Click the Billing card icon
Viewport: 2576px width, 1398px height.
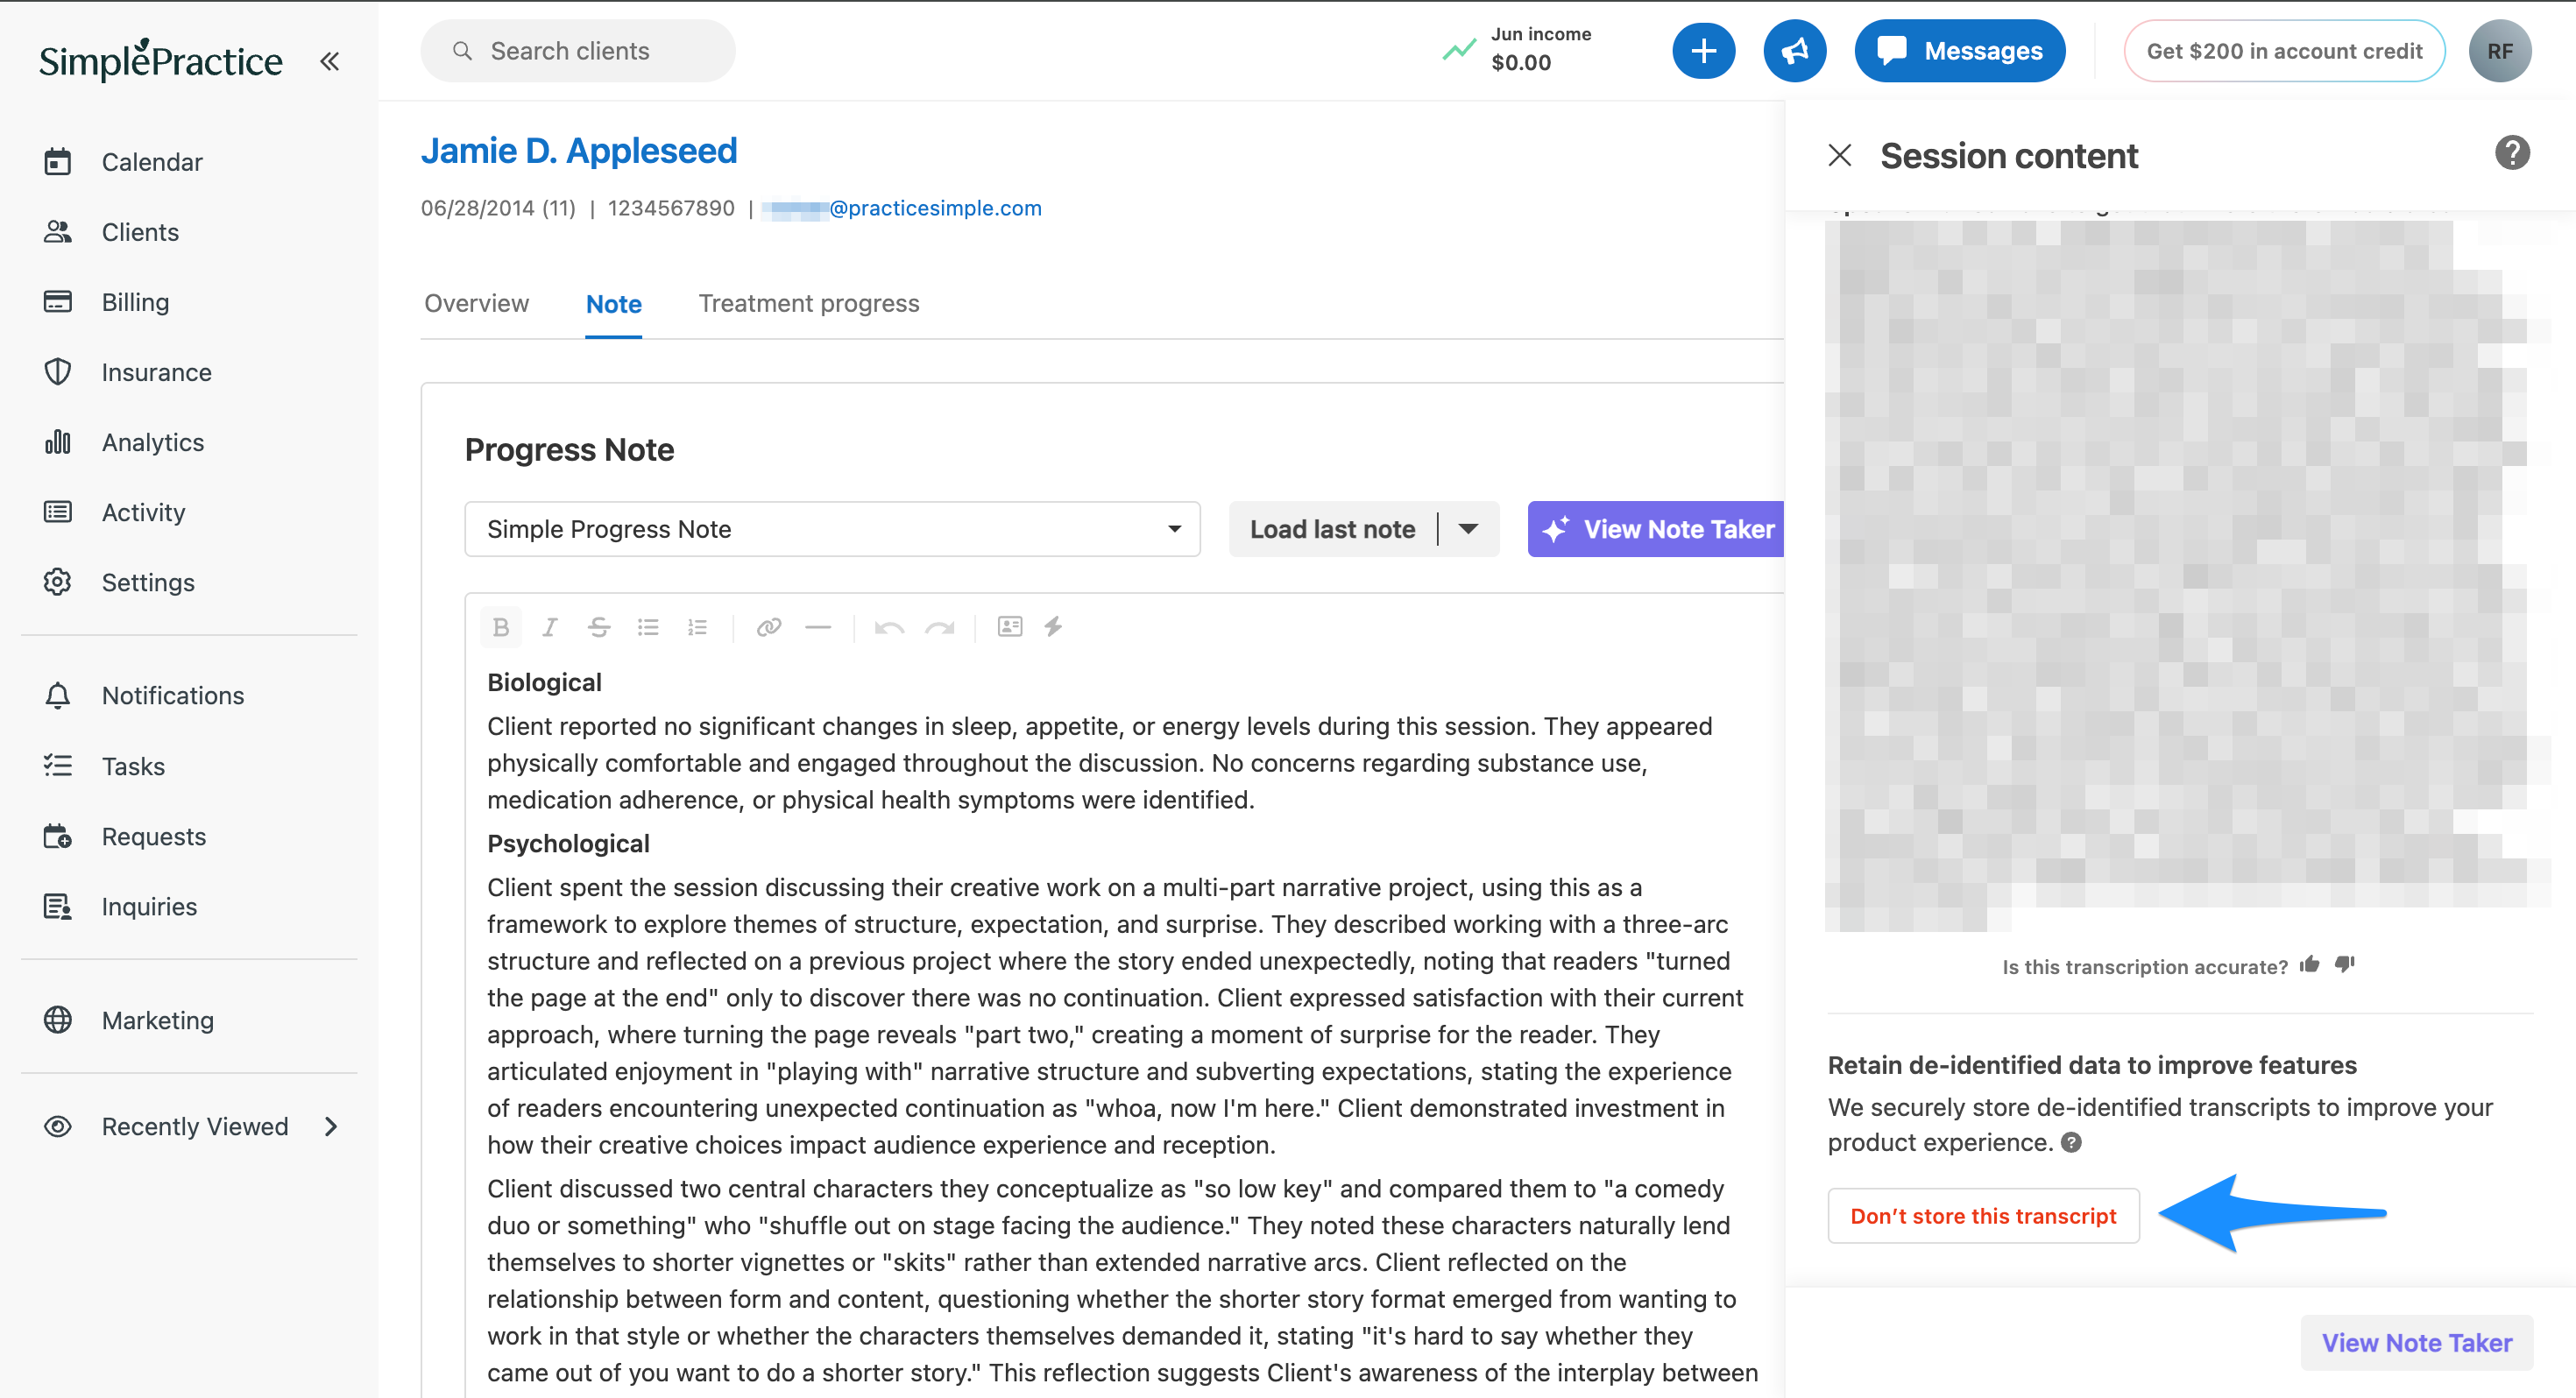(58, 301)
